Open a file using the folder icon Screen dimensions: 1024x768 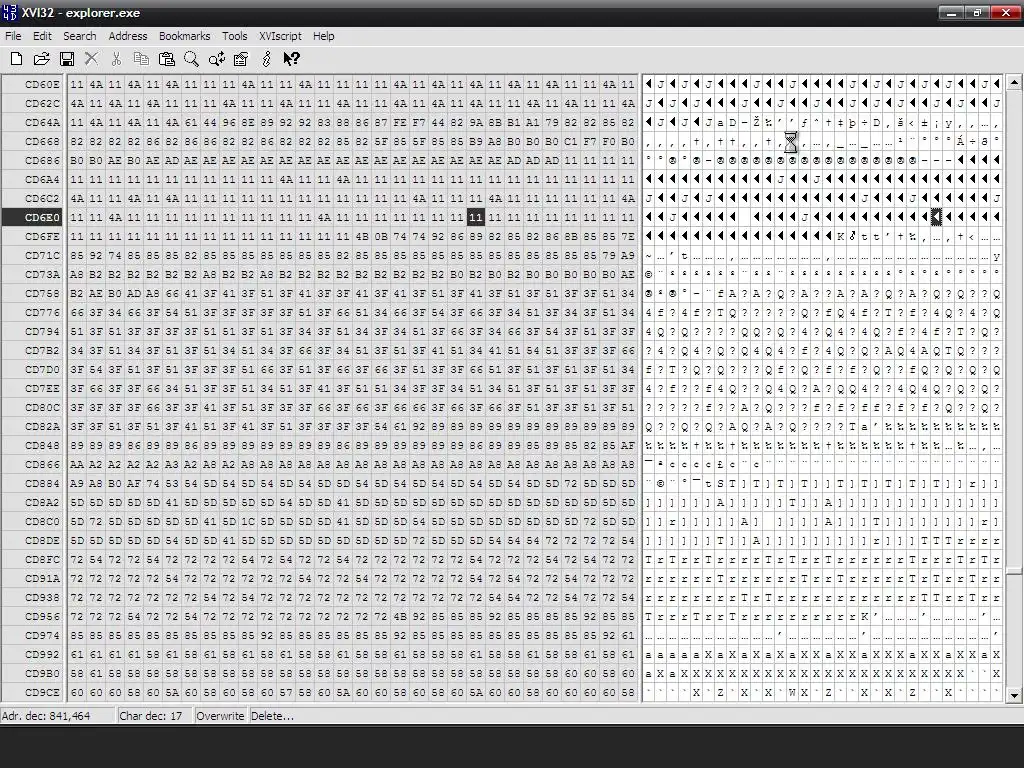pyautogui.click(x=41, y=59)
